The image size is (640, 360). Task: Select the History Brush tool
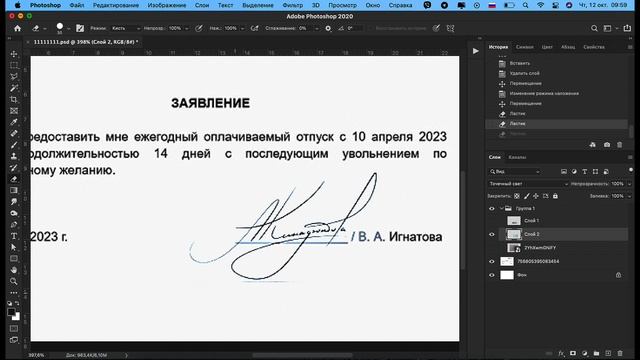point(14,168)
